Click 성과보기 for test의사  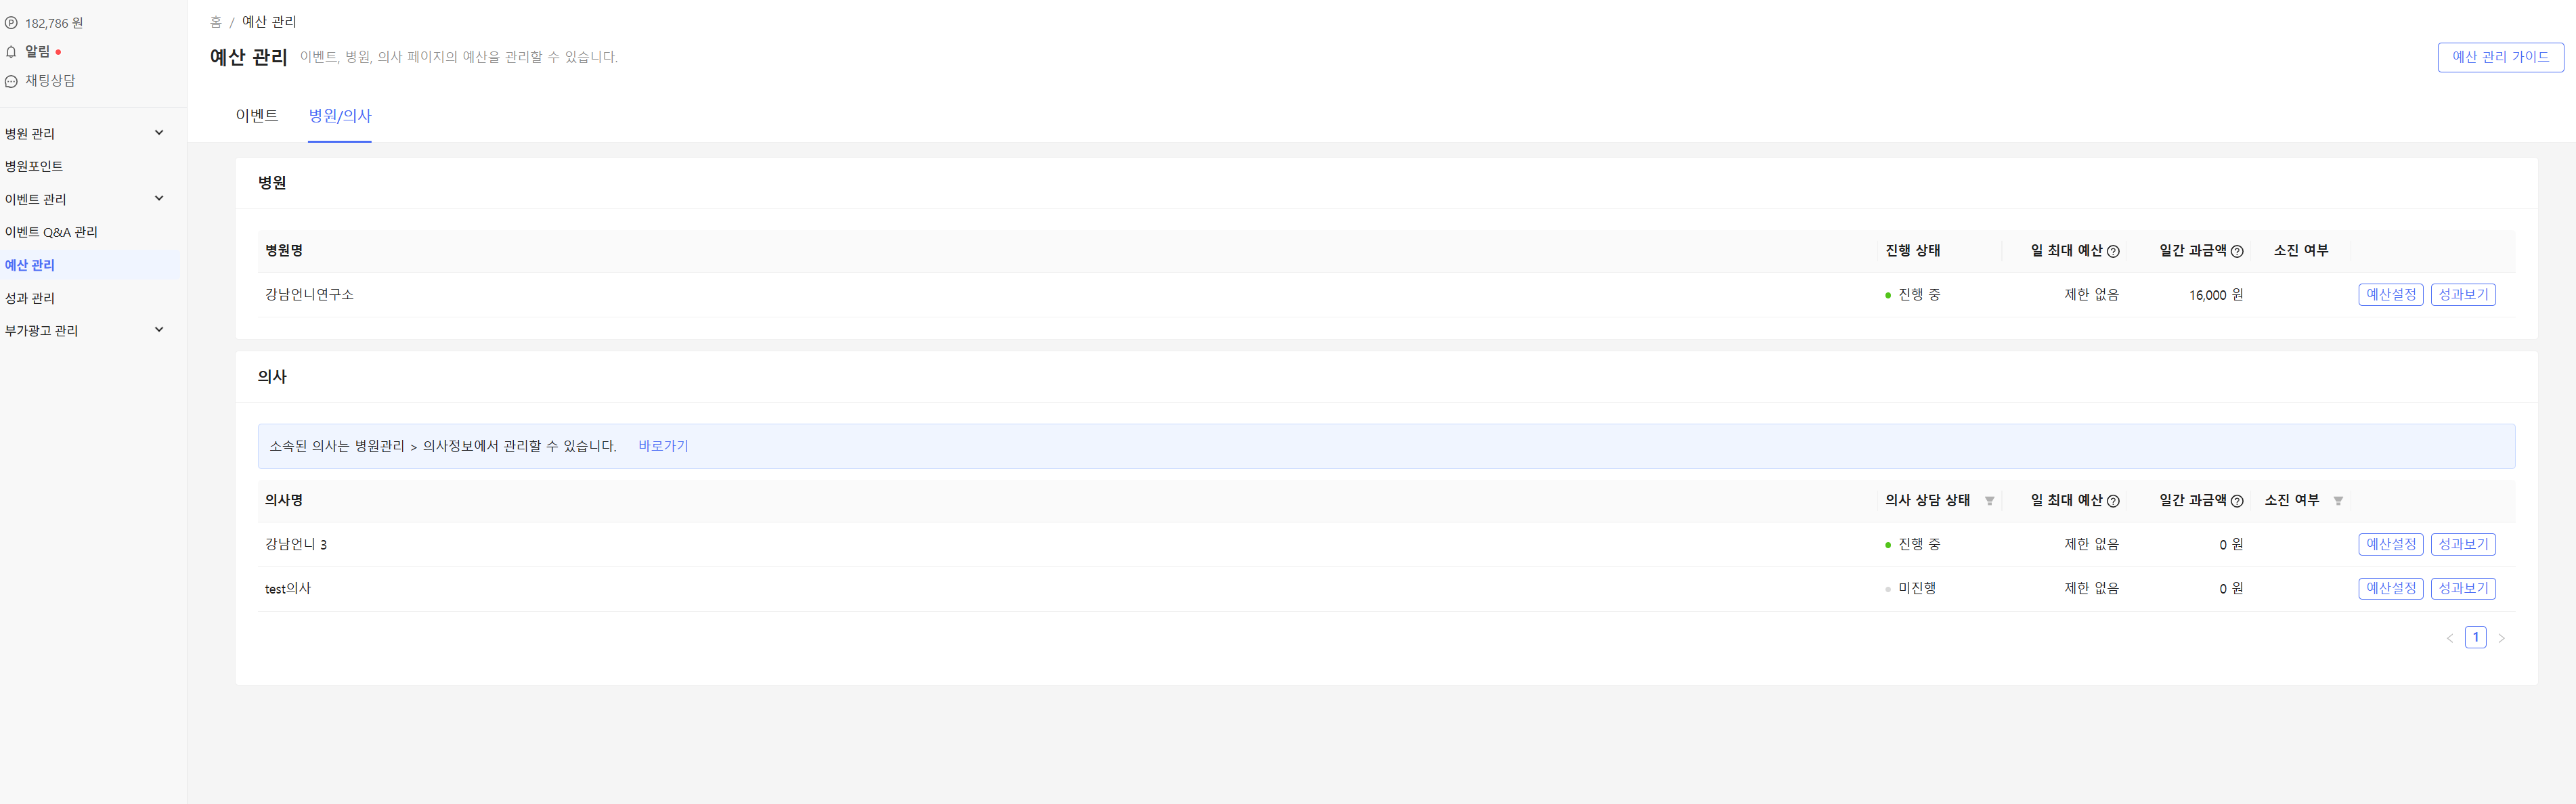2462,589
